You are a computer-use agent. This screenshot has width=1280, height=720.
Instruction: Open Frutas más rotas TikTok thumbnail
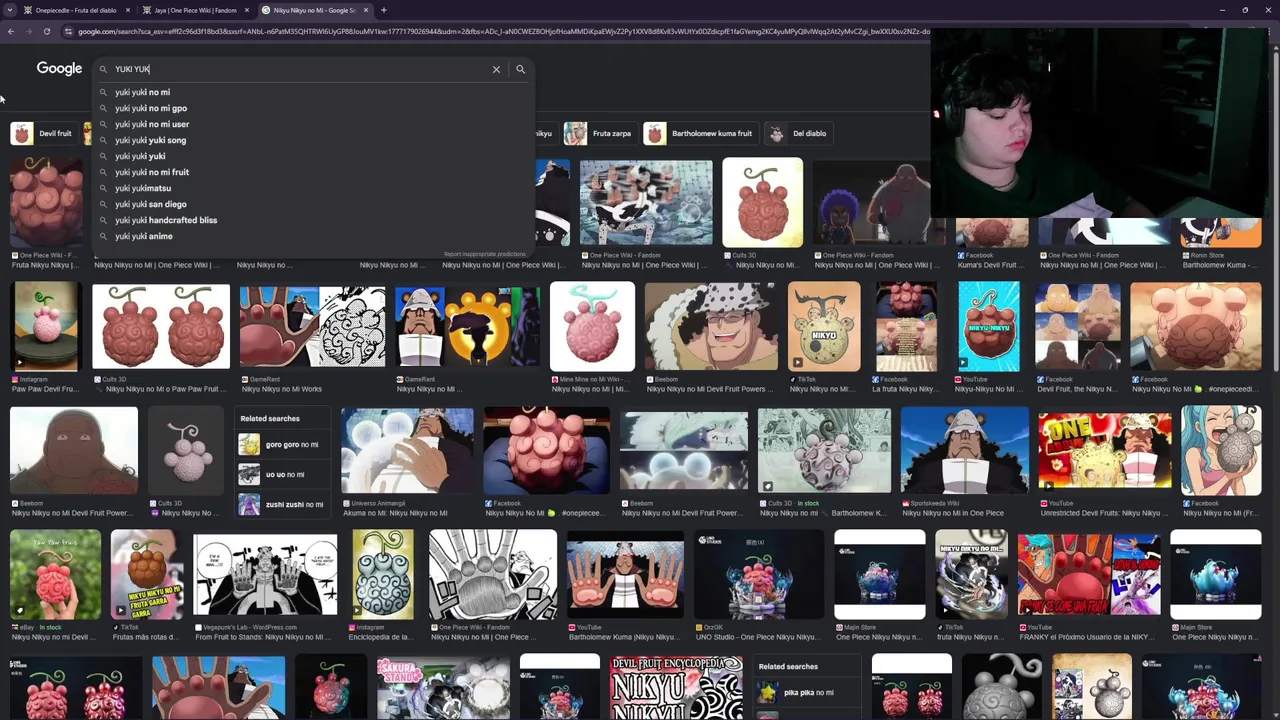(147, 574)
